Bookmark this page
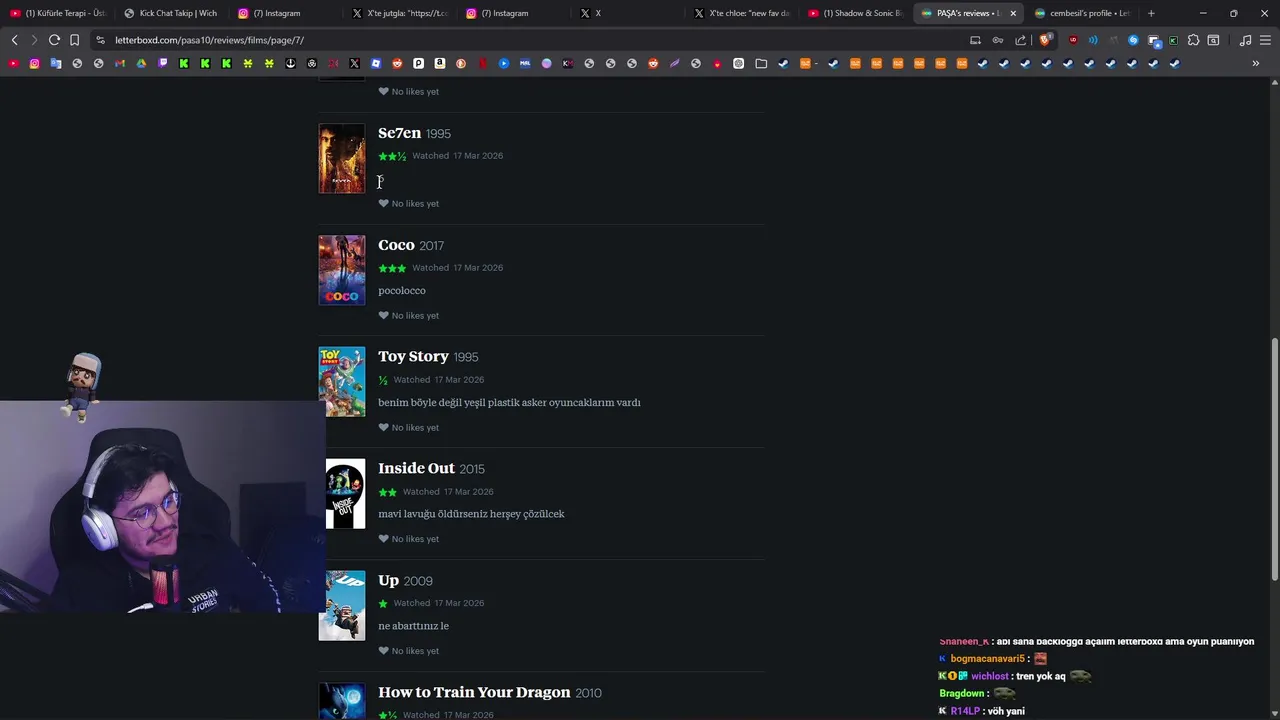1280x720 pixels. [74, 40]
